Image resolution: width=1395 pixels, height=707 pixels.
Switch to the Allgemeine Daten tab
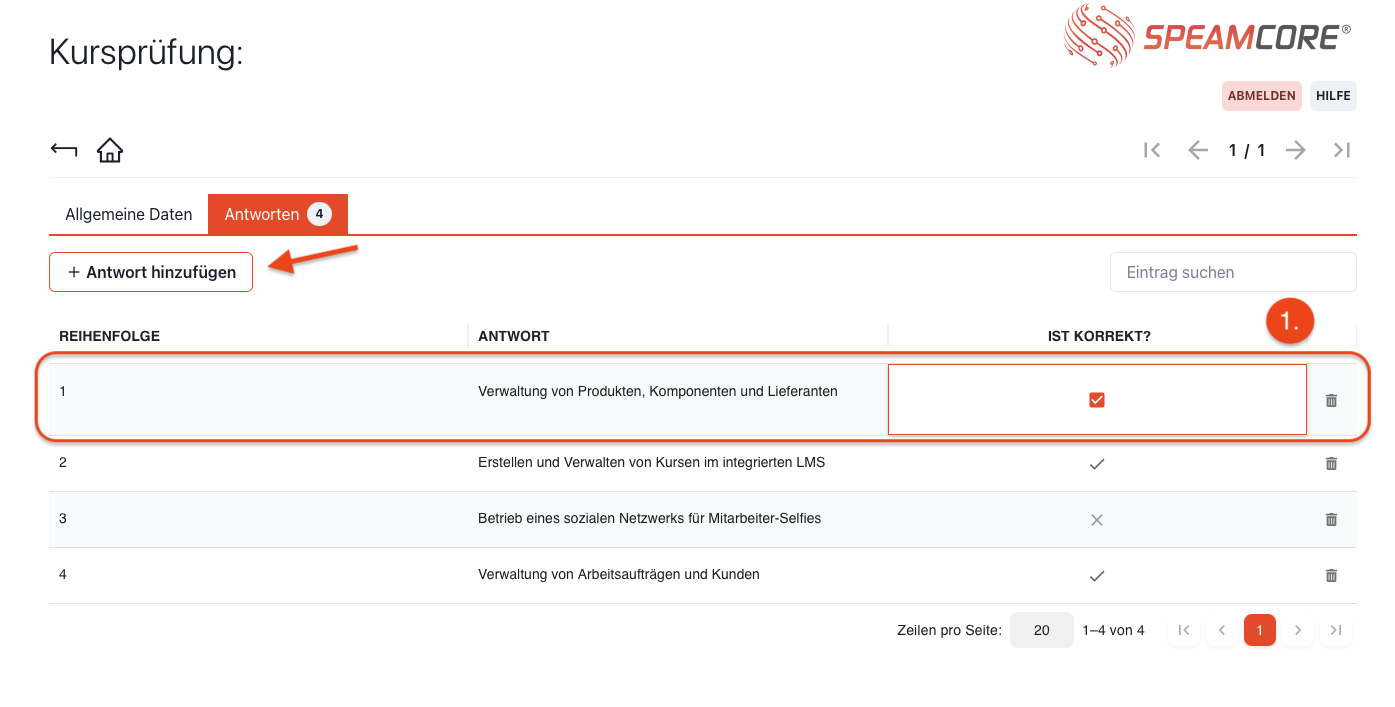tap(129, 215)
